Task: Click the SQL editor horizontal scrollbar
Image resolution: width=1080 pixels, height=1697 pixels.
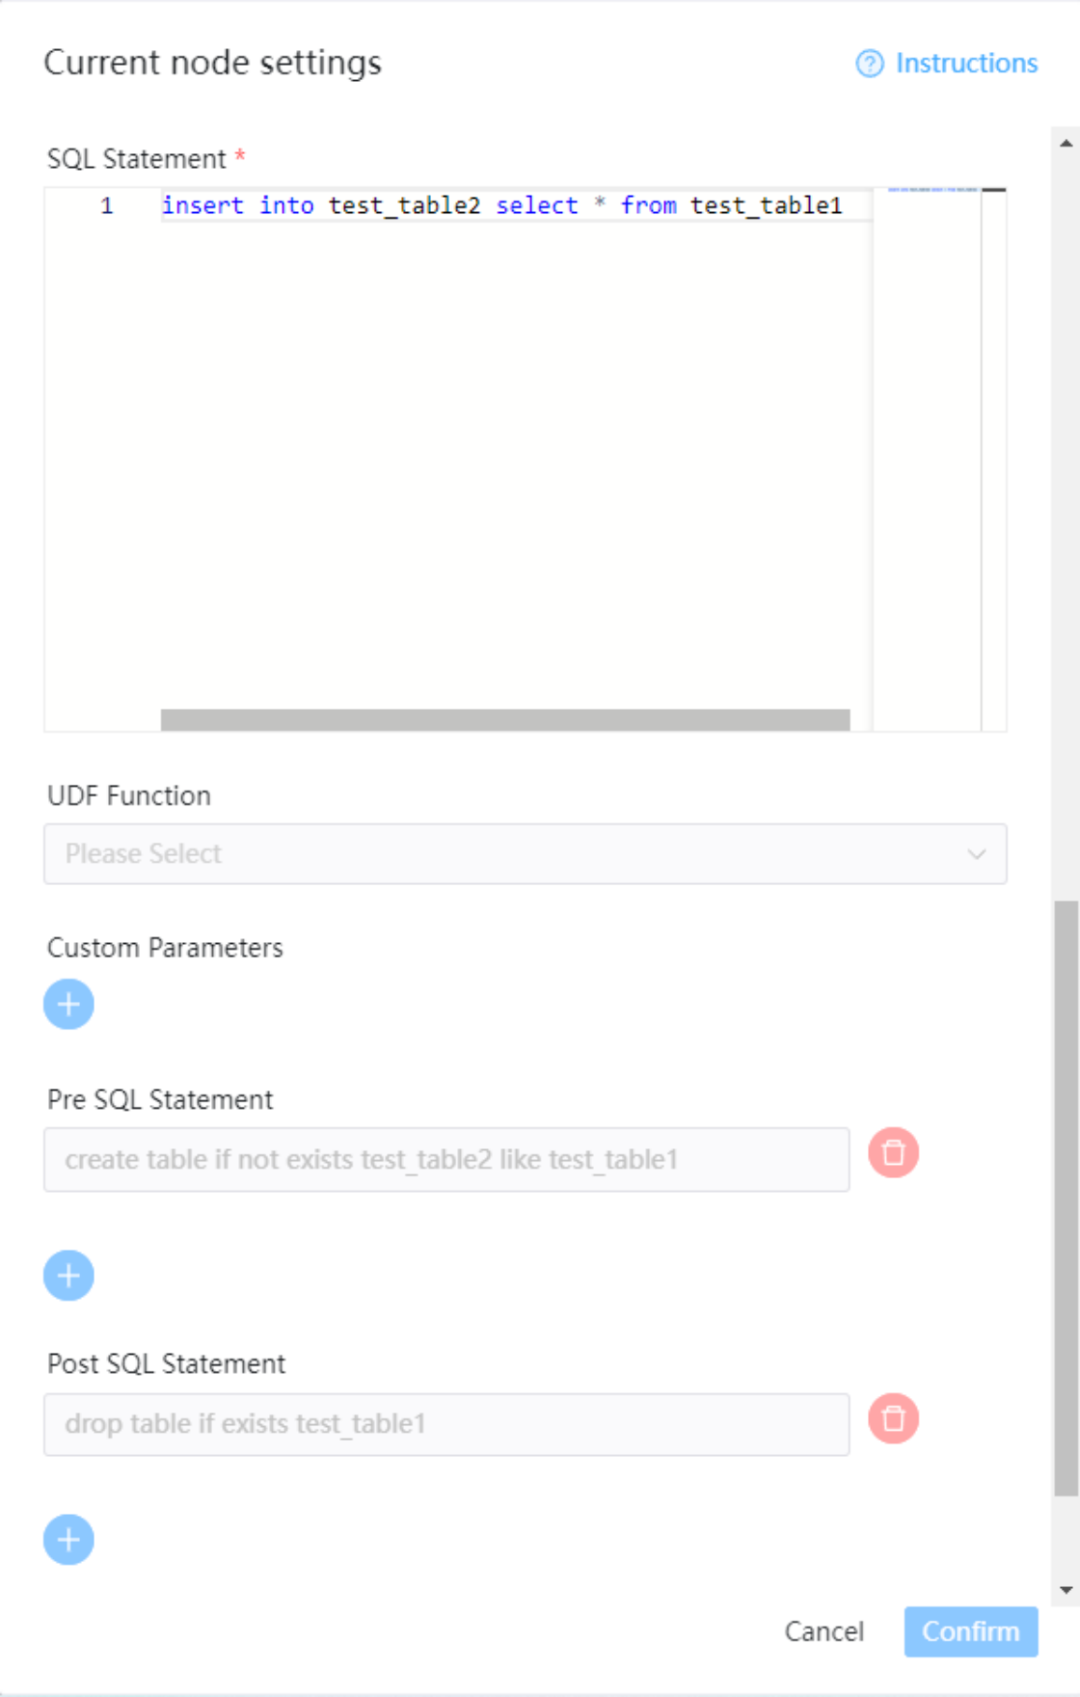Action: (x=505, y=720)
